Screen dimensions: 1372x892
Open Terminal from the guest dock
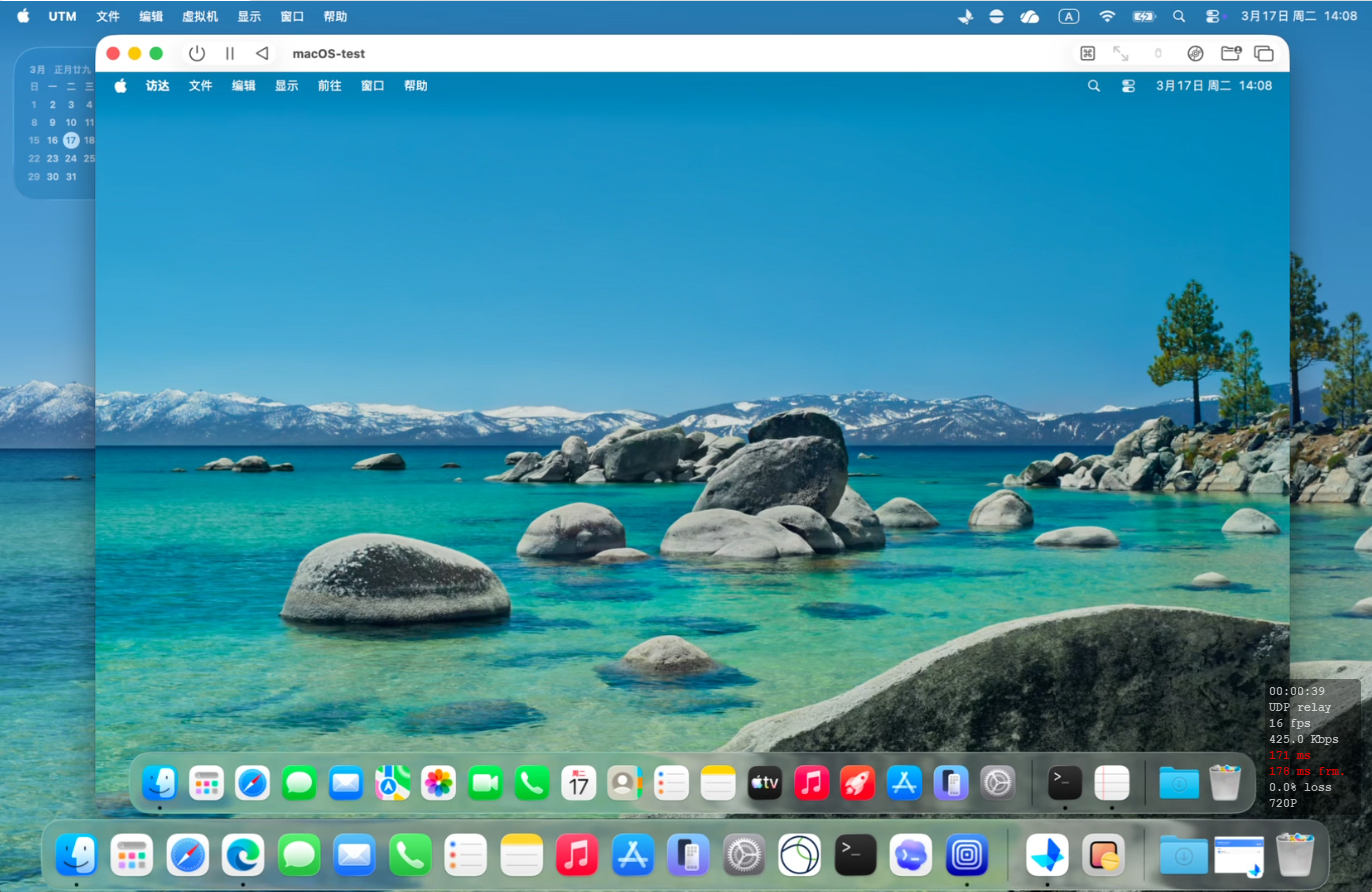[x=1063, y=783]
